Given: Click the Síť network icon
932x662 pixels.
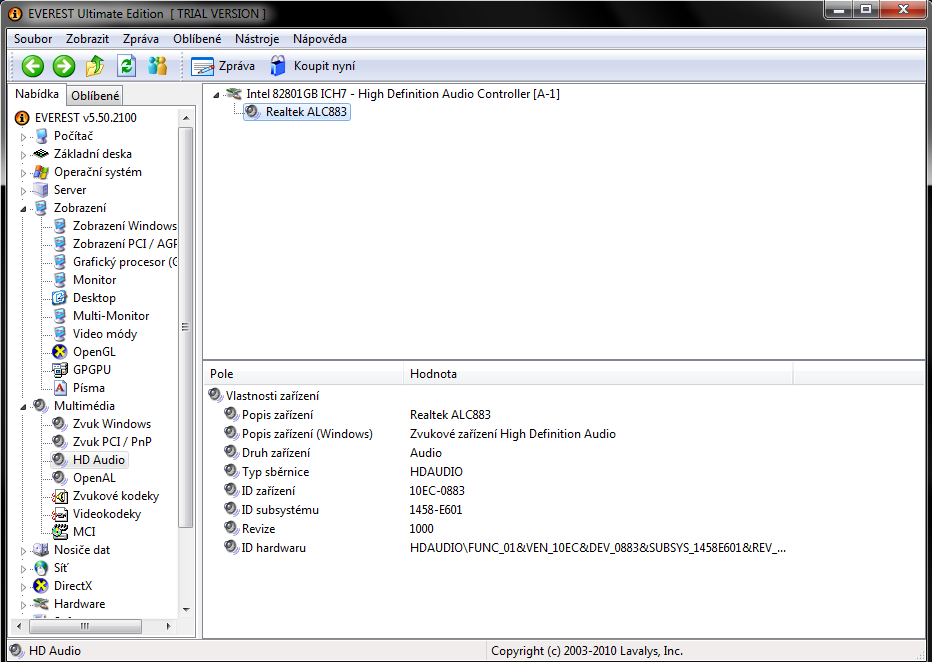Looking at the screenshot, I should [40, 568].
